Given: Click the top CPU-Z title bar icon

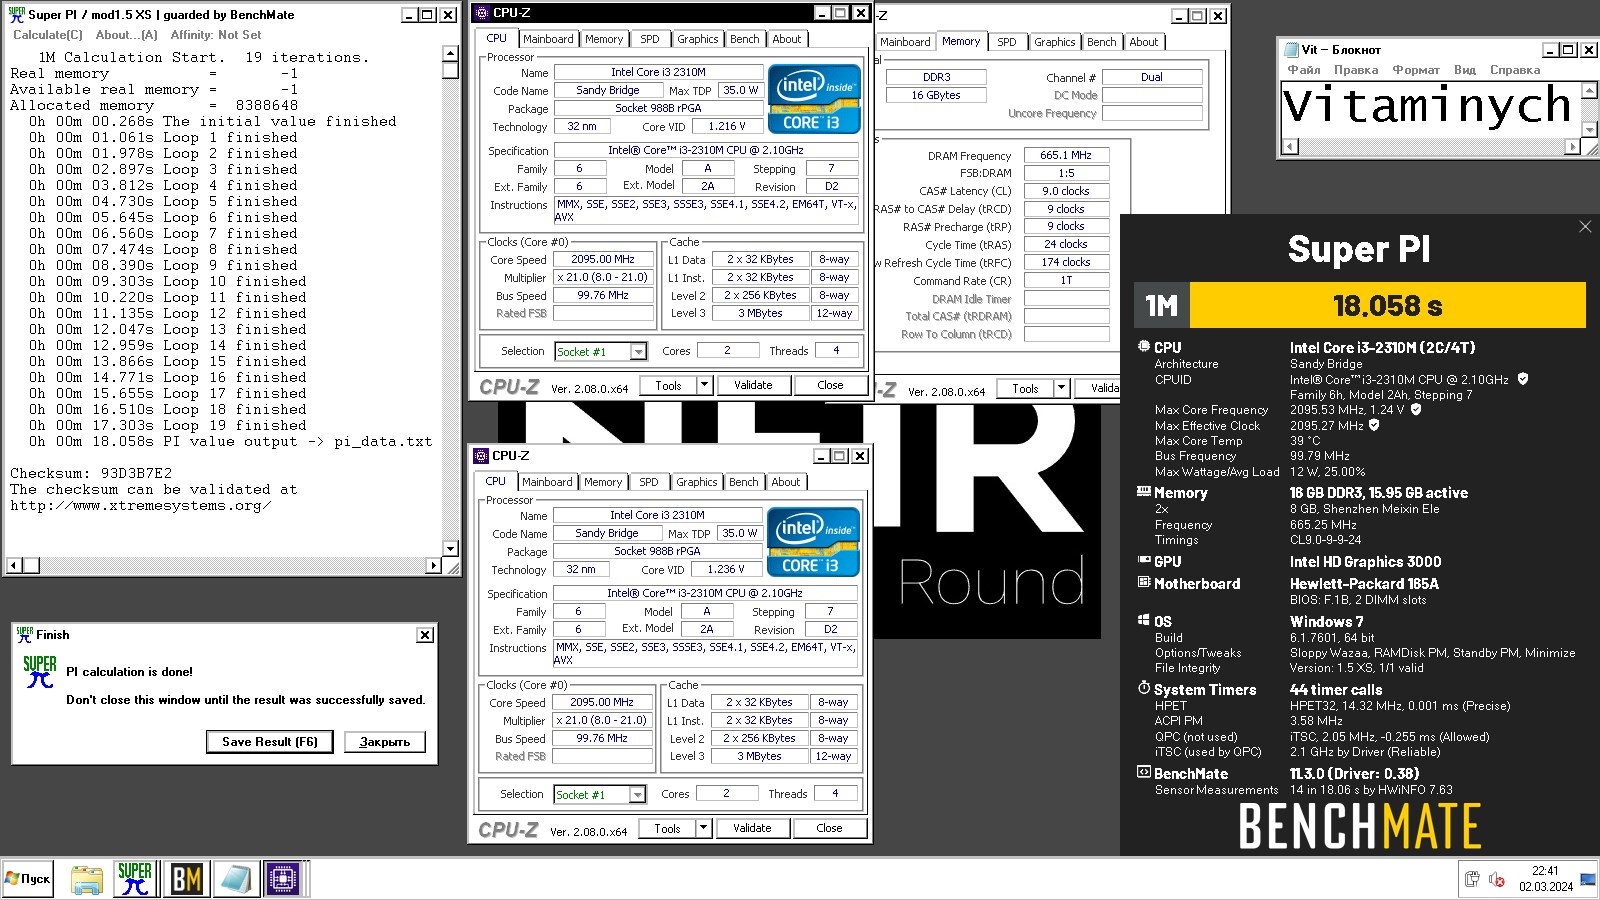Looking at the screenshot, I should pos(482,13).
